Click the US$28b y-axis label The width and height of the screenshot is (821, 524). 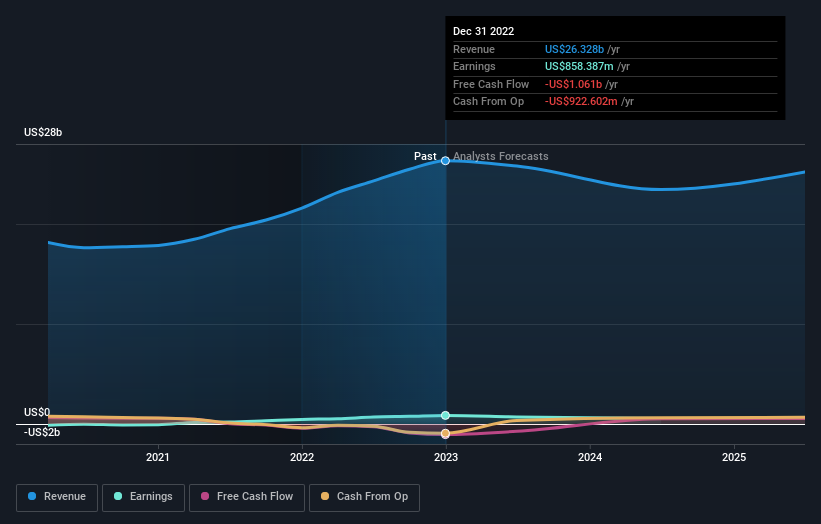pyautogui.click(x=43, y=132)
